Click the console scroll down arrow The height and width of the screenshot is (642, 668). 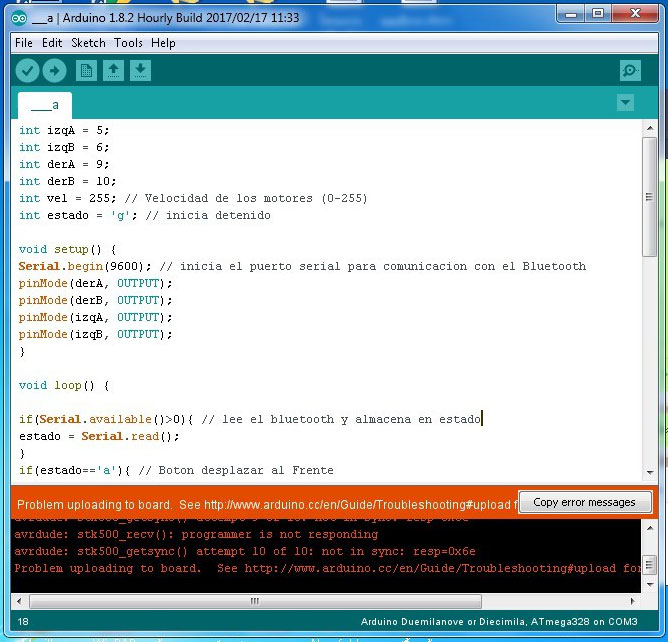click(650, 584)
